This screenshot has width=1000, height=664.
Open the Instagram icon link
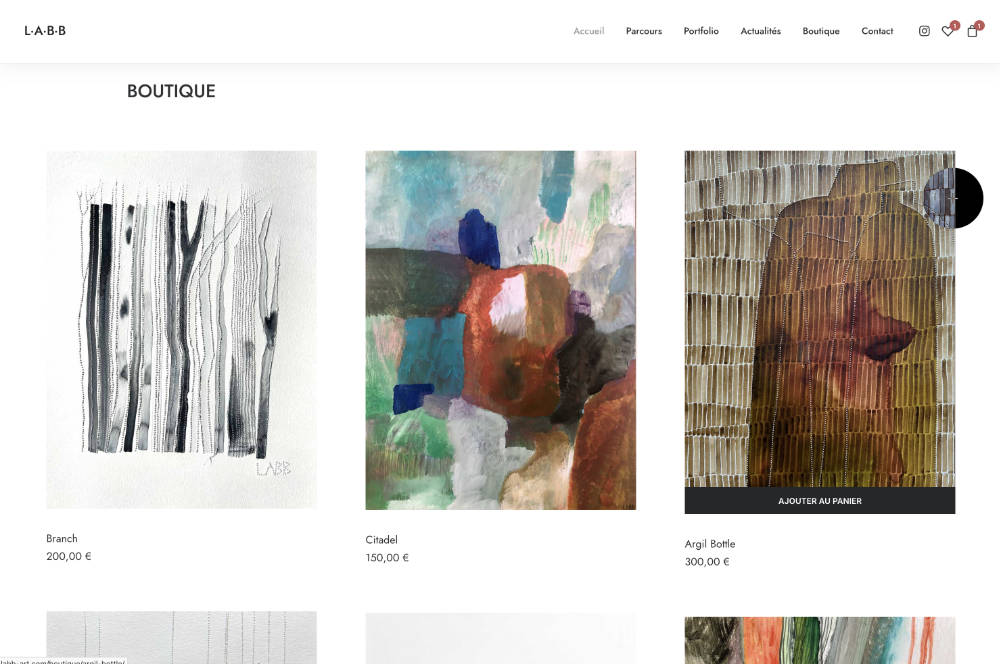924,31
